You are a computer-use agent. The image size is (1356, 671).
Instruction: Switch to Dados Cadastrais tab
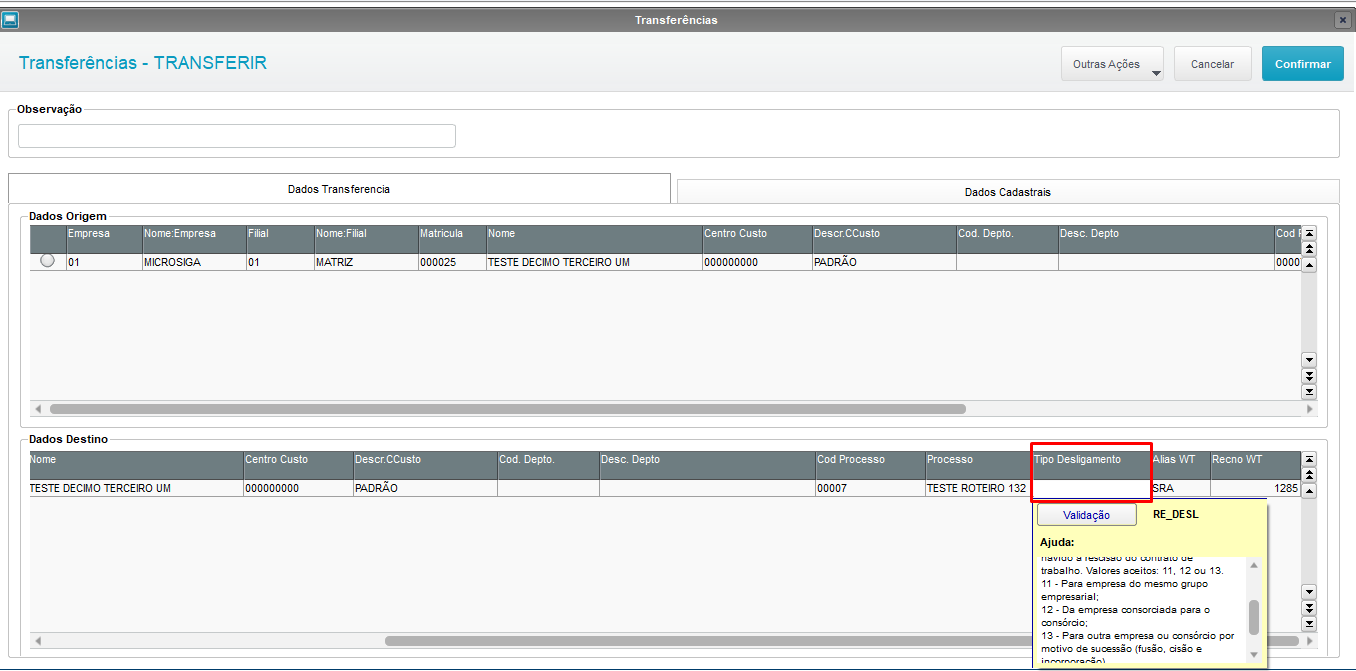tap(1008, 191)
